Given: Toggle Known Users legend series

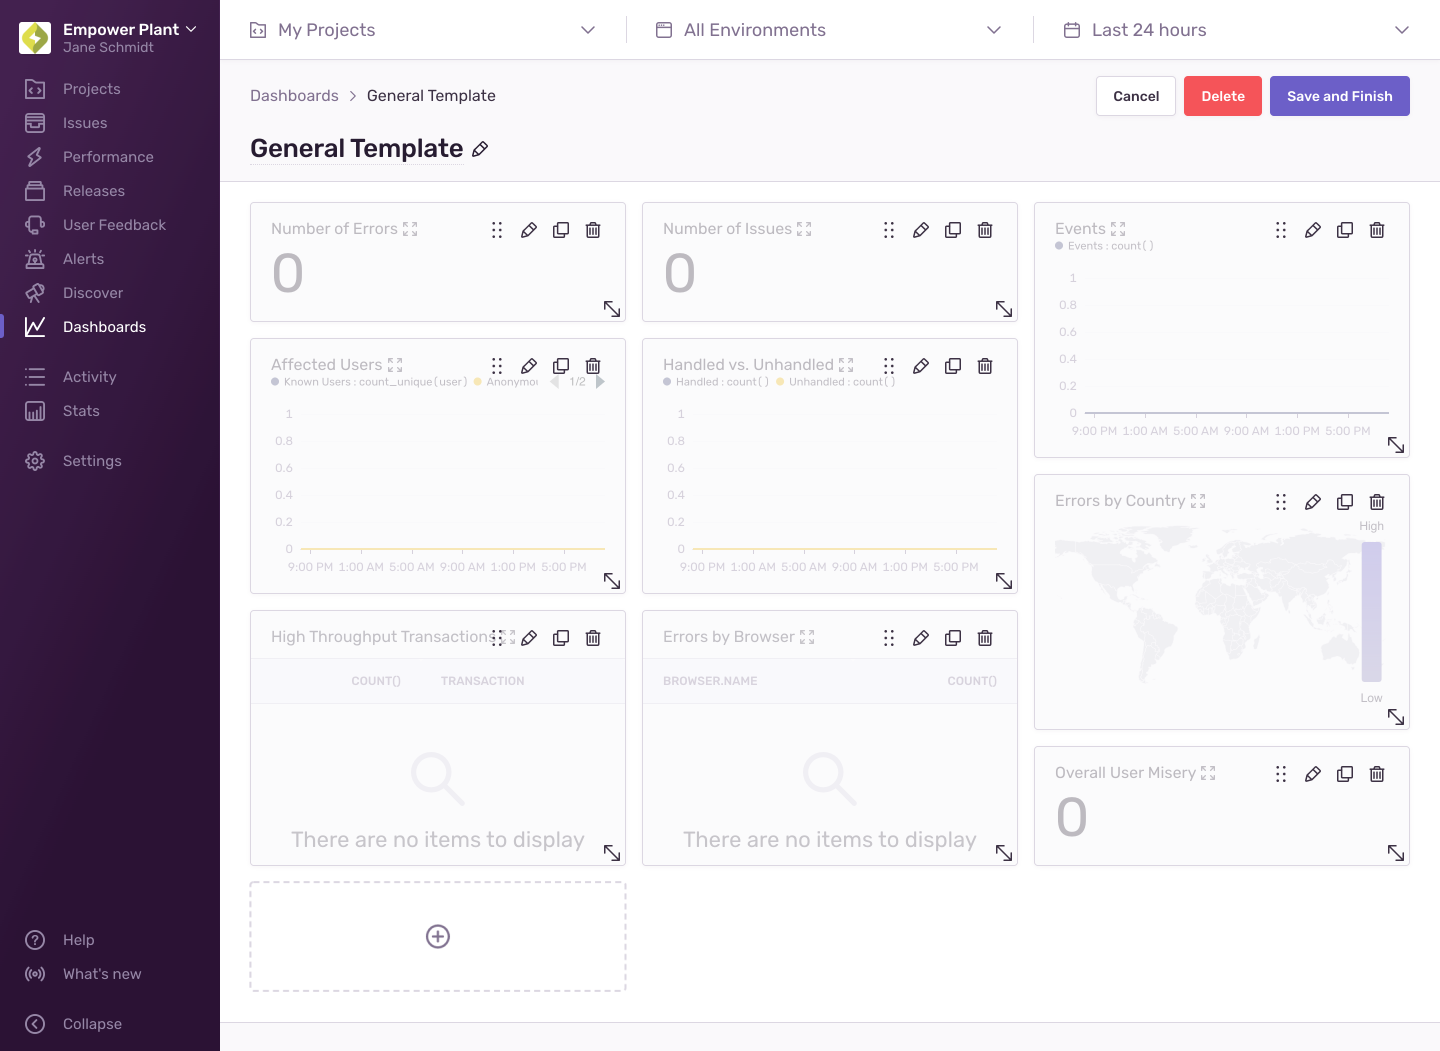Looking at the screenshot, I should 368,382.
